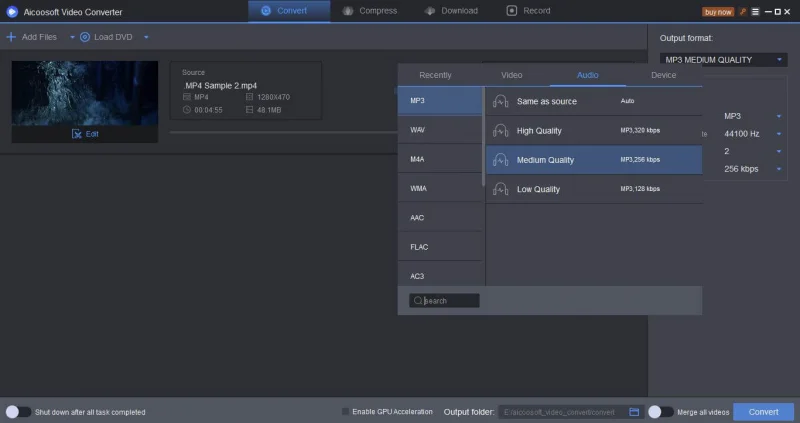Click the format list vertical scrollbar

coord(484,140)
